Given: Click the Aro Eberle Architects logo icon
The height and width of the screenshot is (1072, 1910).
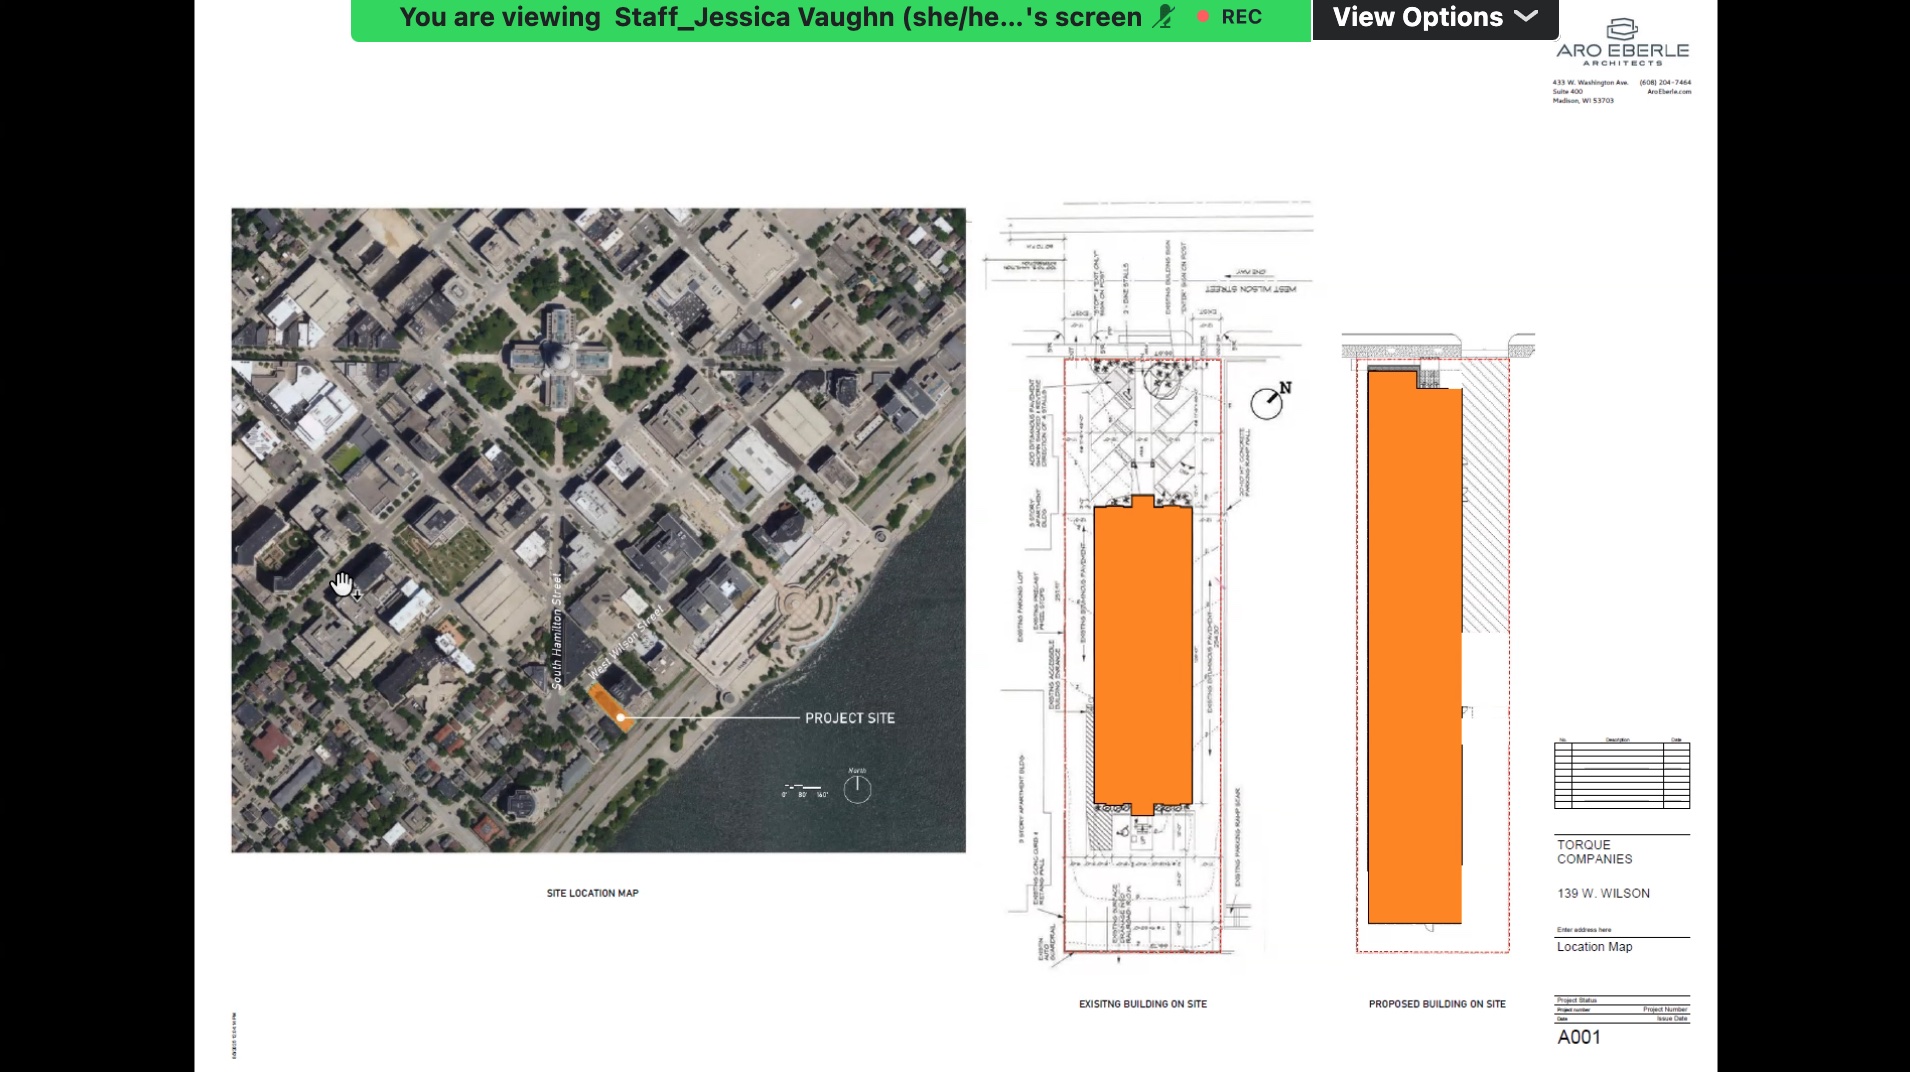Looking at the screenshot, I should click(1621, 29).
